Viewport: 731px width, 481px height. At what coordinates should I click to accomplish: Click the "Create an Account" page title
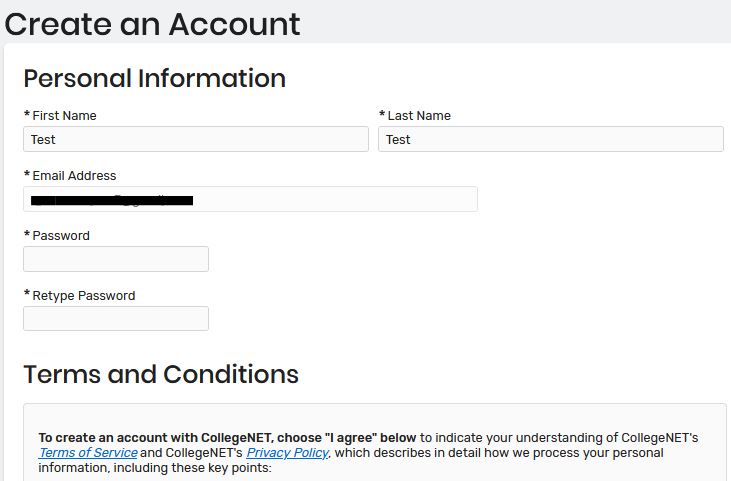152,24
